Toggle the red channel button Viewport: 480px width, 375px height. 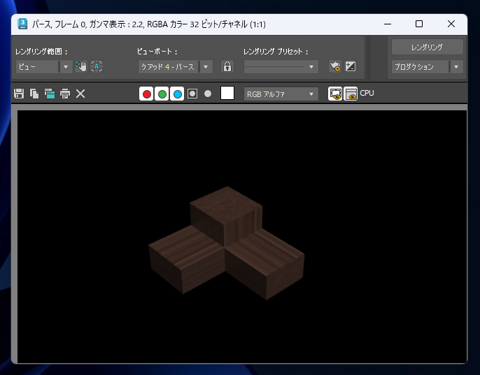click(x=146, y=94)
